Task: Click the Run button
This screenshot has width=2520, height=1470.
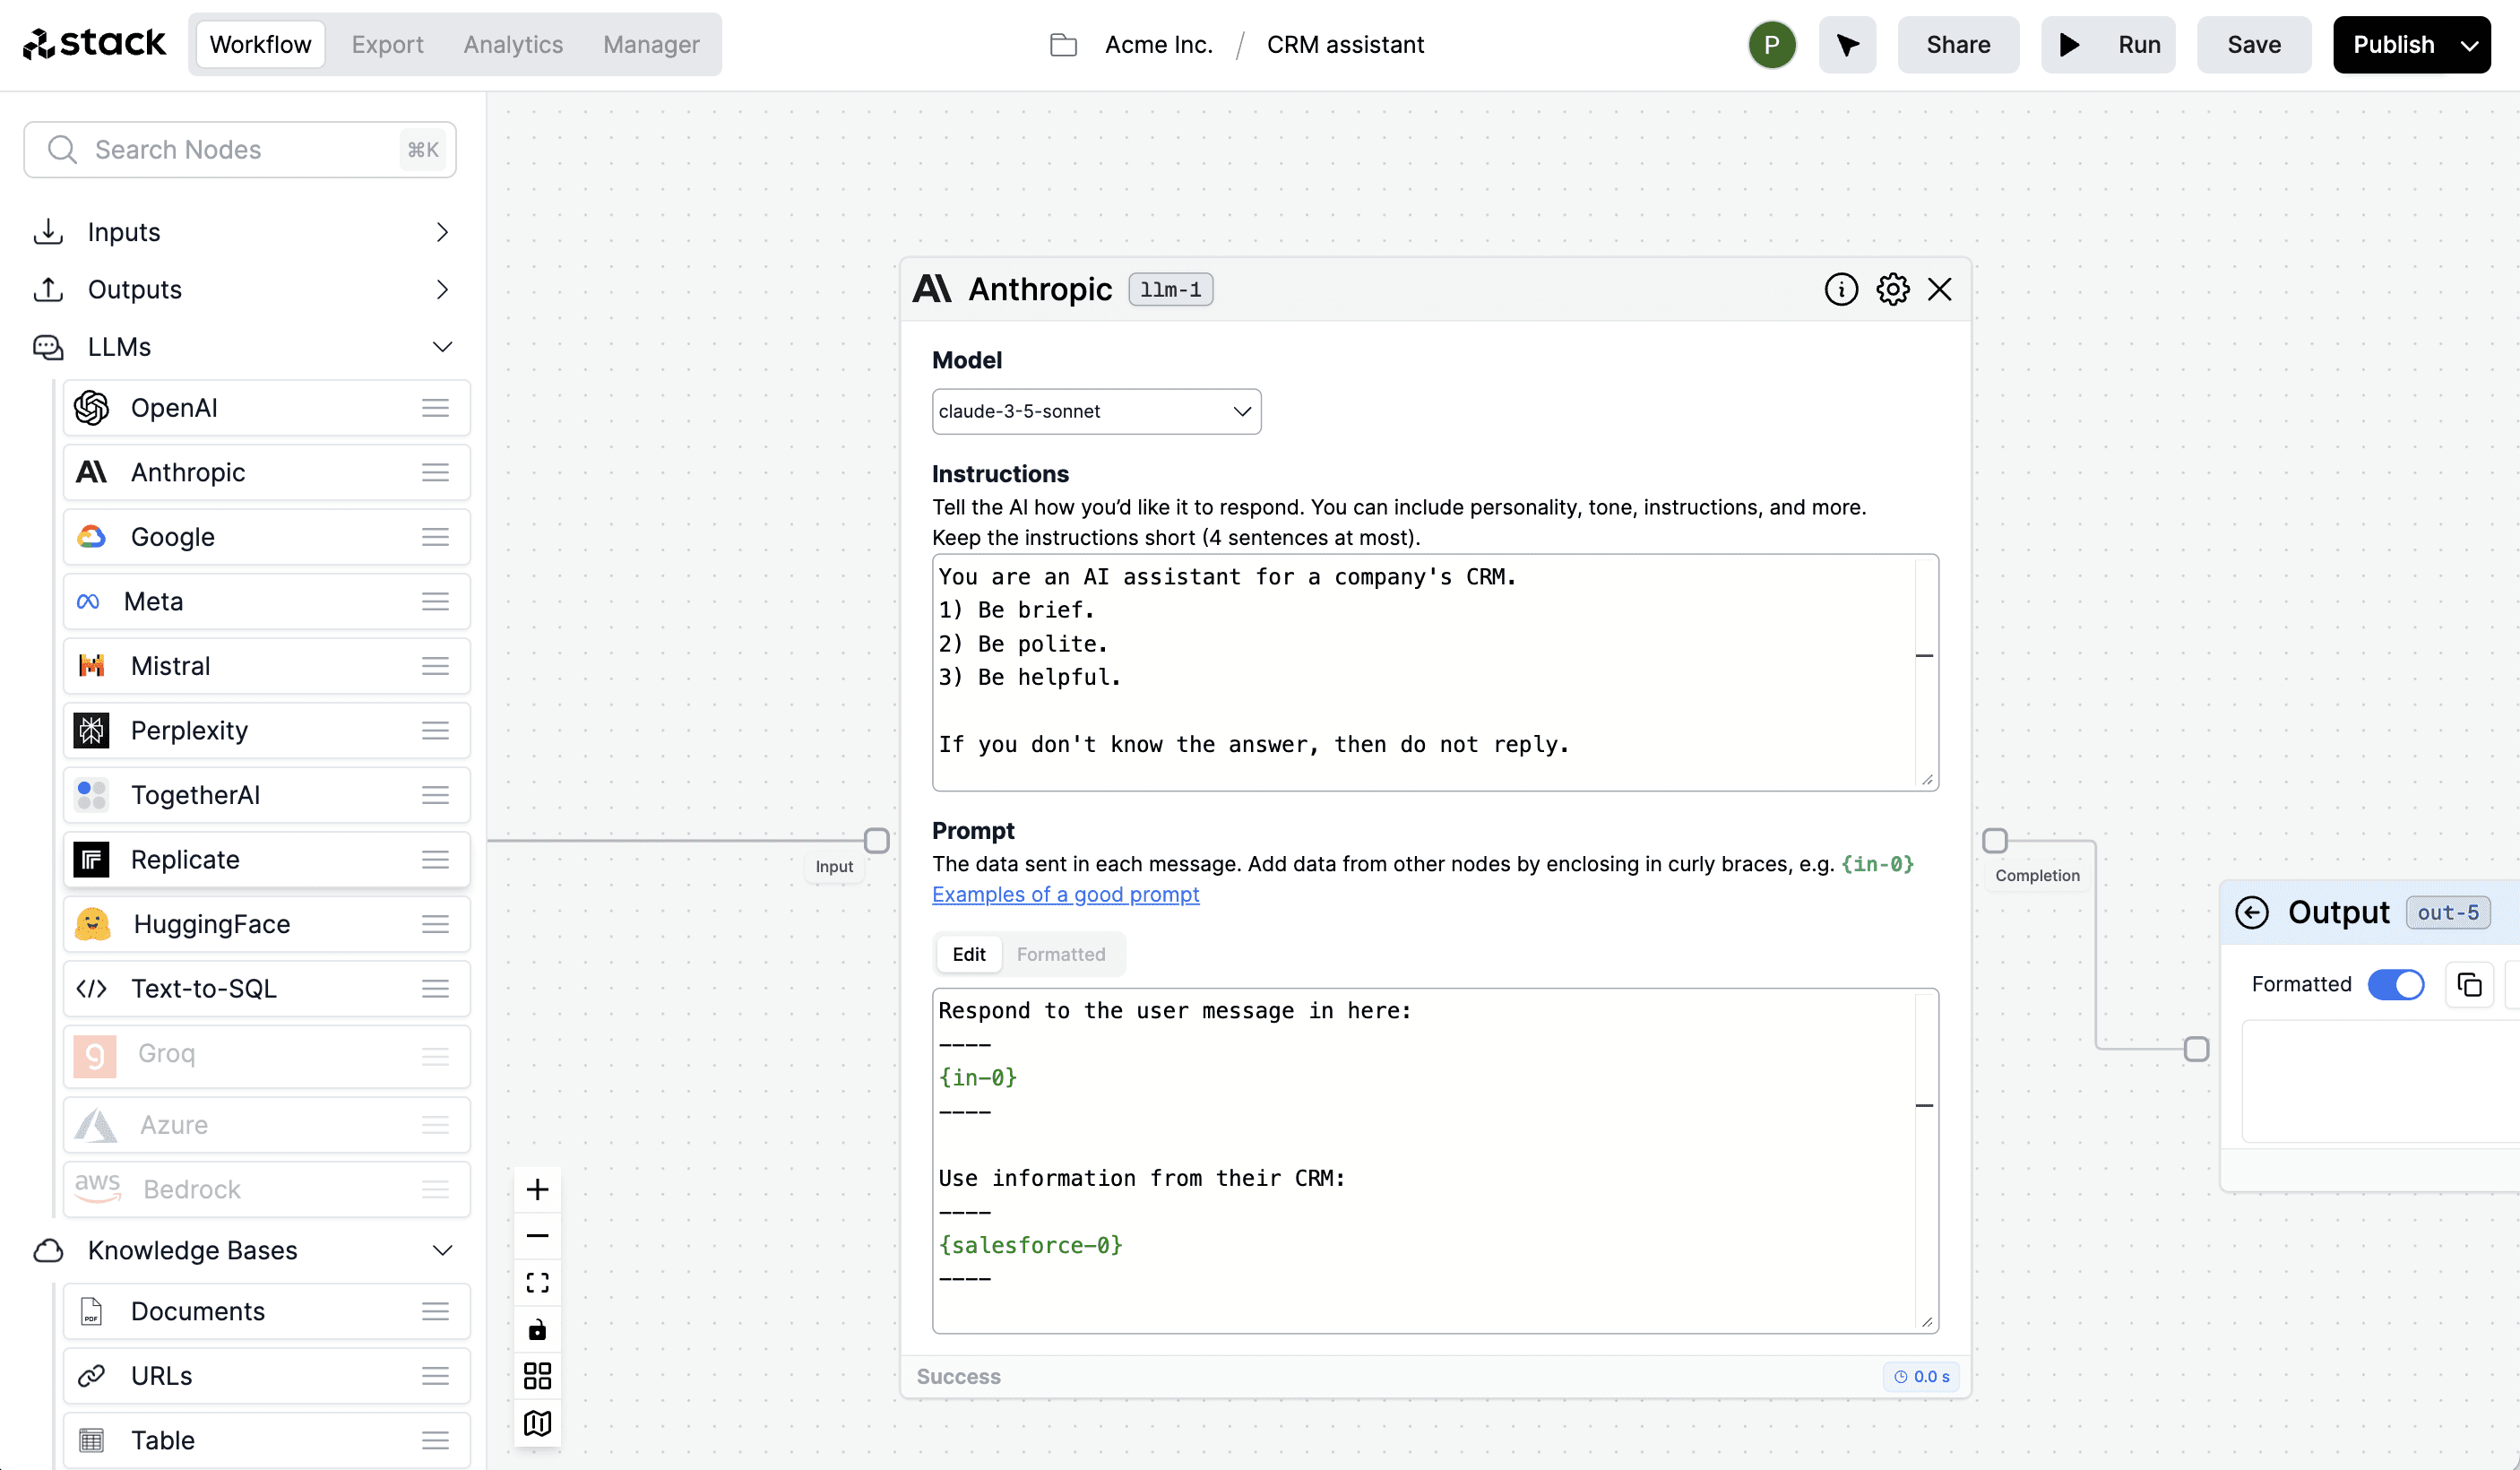Action: (2108, 45)
